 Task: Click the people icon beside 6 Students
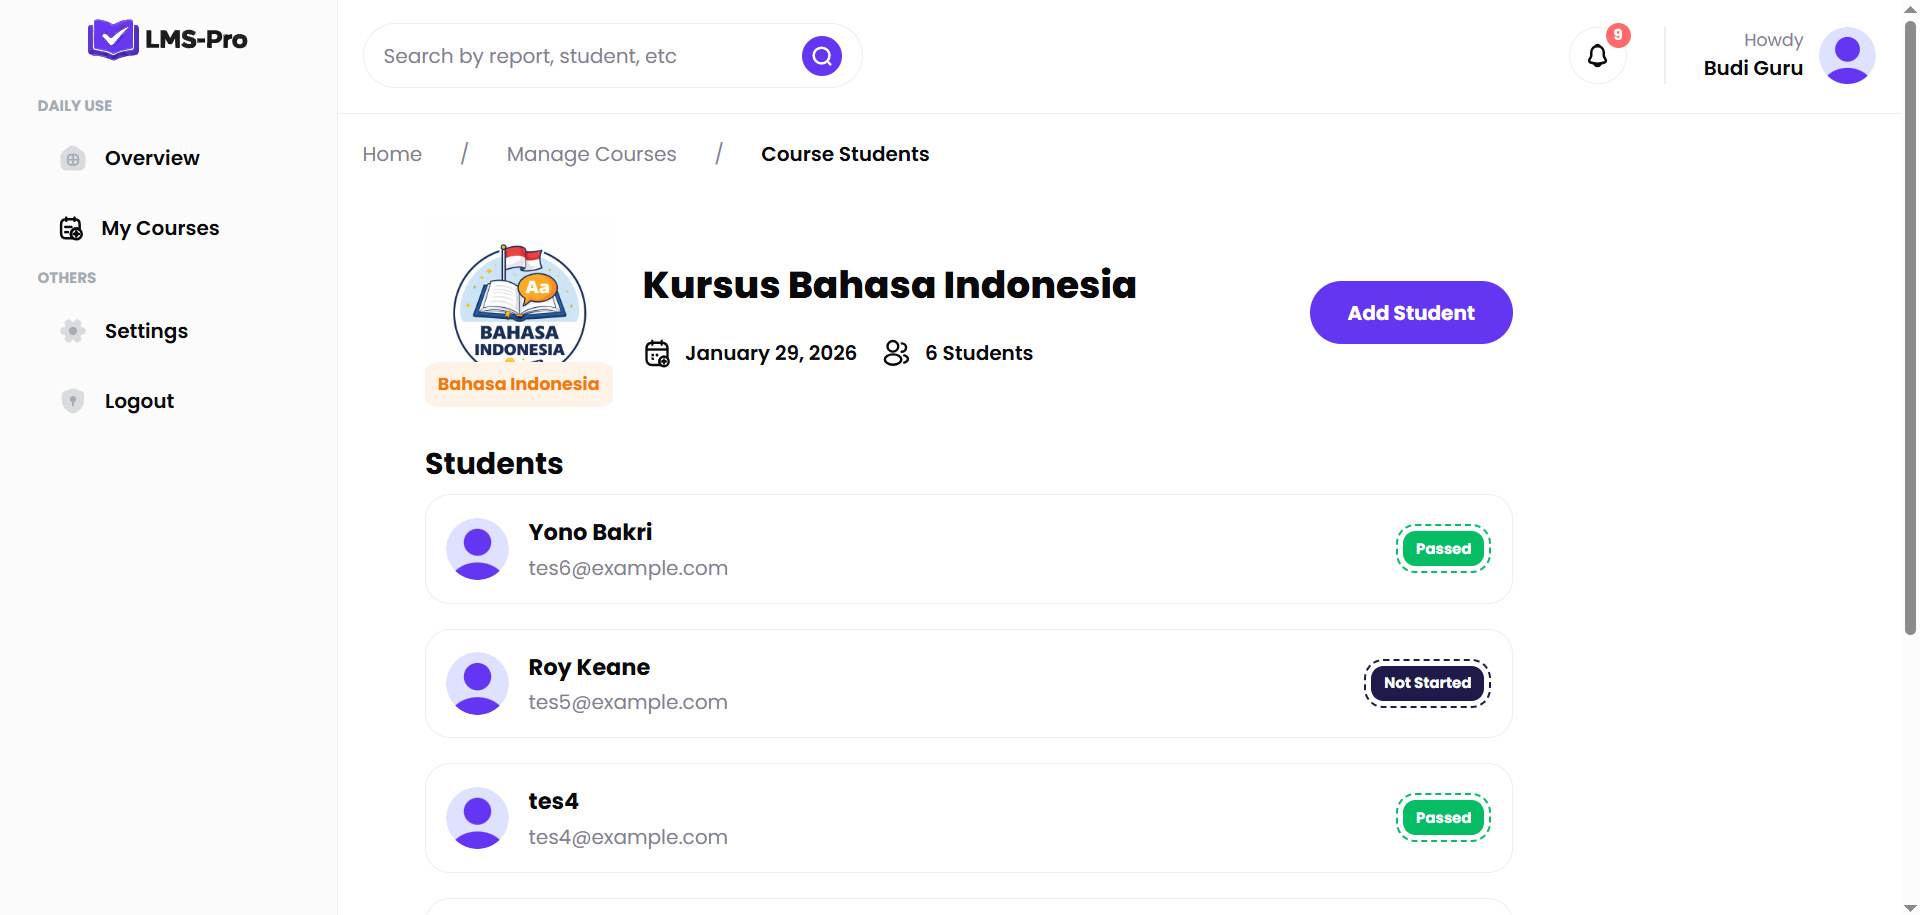tap(897, 353)
